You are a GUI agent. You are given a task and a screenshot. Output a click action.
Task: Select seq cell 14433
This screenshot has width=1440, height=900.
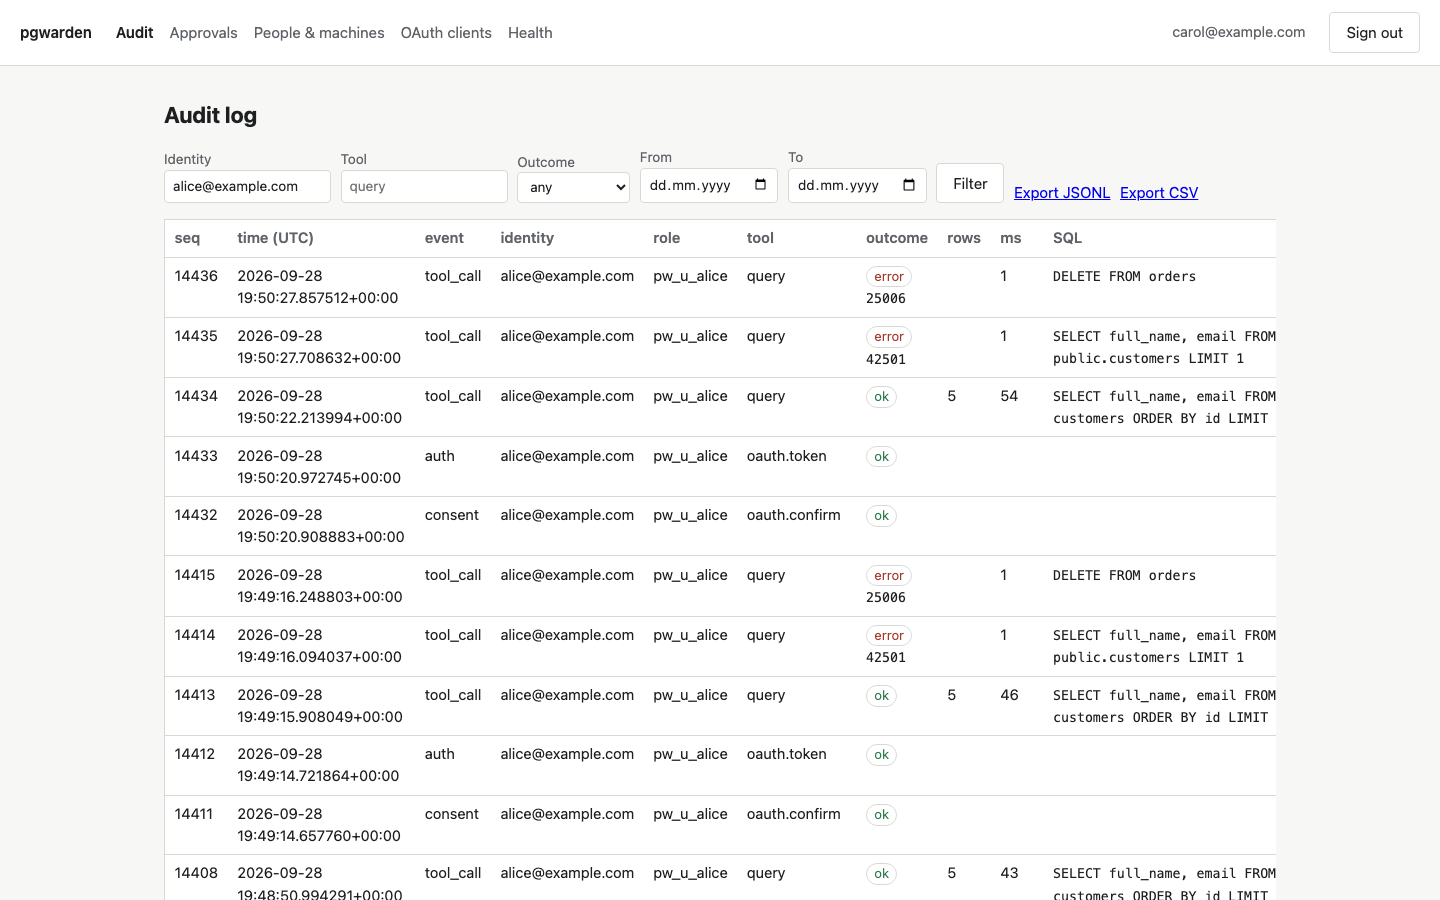coord(196,456)
